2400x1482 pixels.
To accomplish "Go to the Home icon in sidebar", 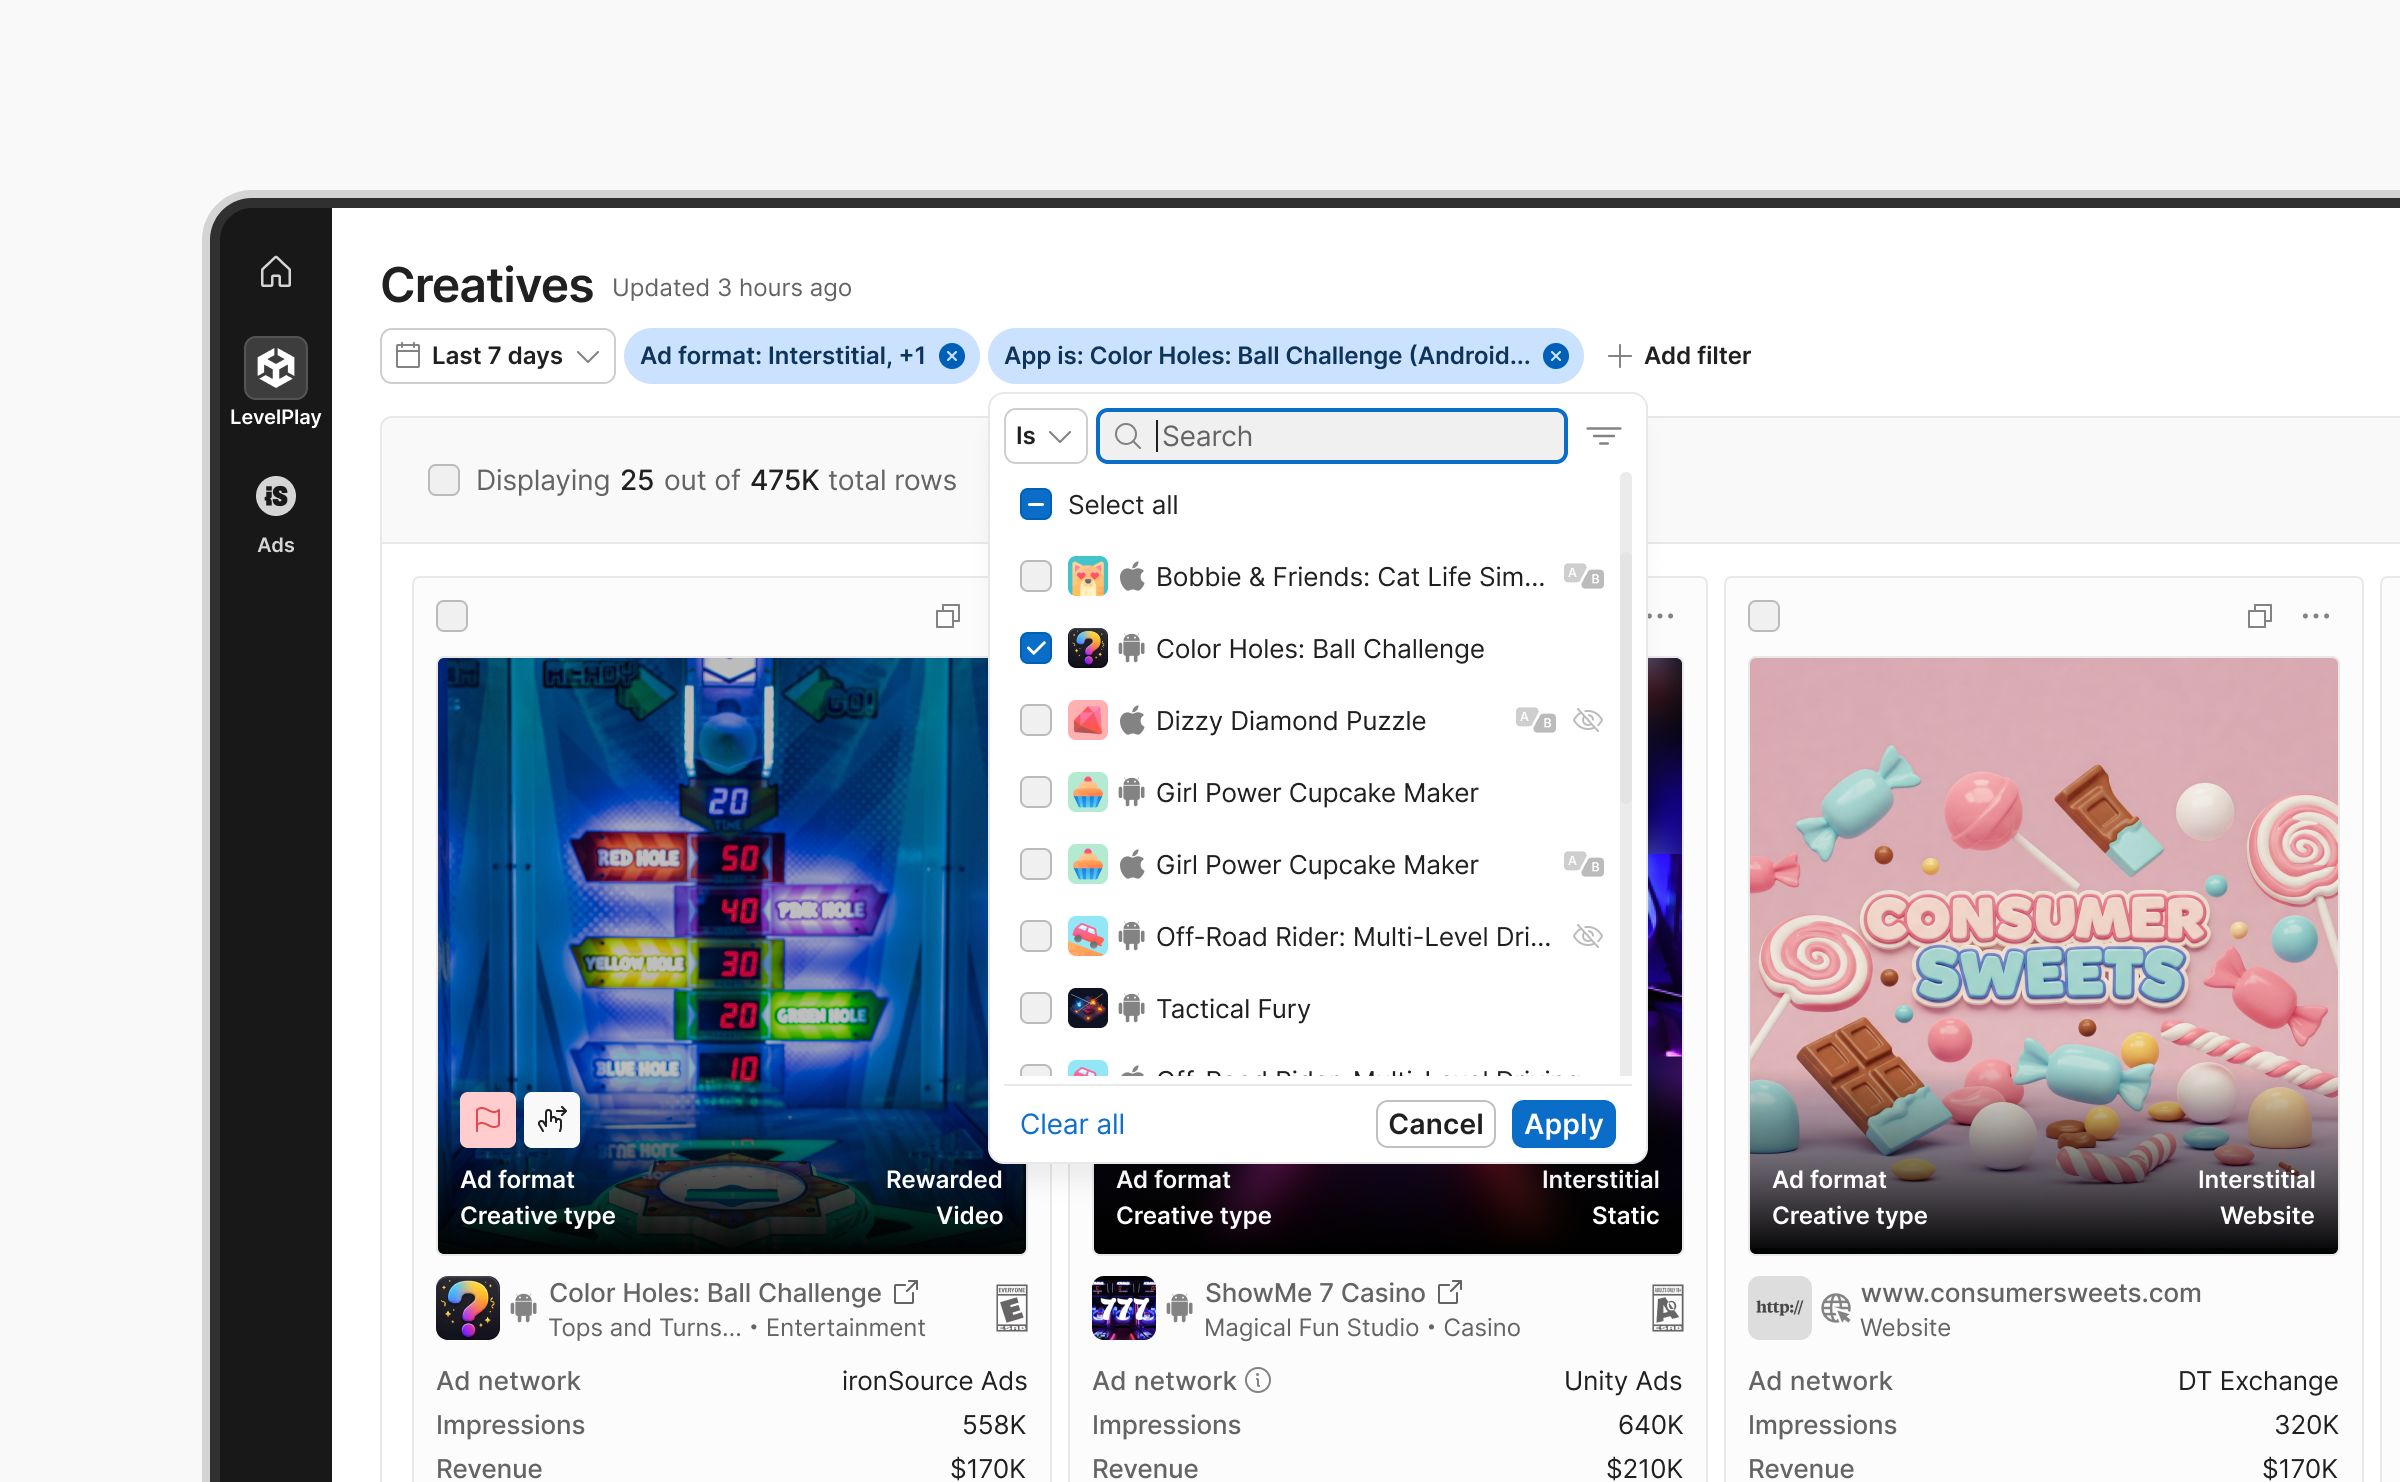I will (x=276, y=272).
